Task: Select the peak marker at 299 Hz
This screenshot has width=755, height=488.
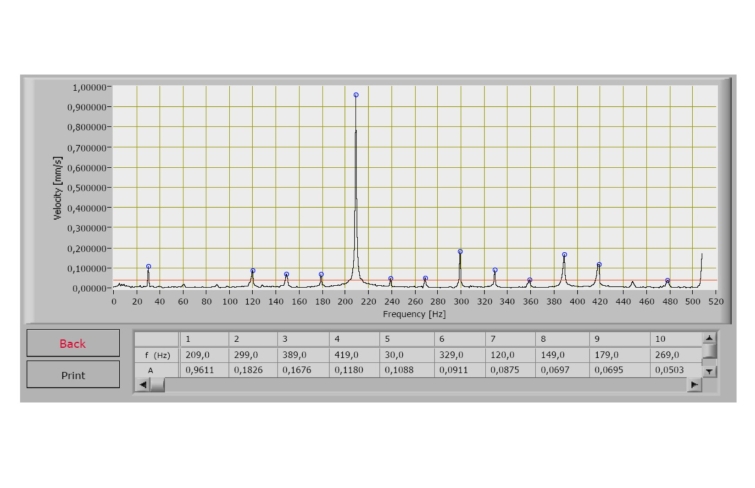Action: click(460, 251)
